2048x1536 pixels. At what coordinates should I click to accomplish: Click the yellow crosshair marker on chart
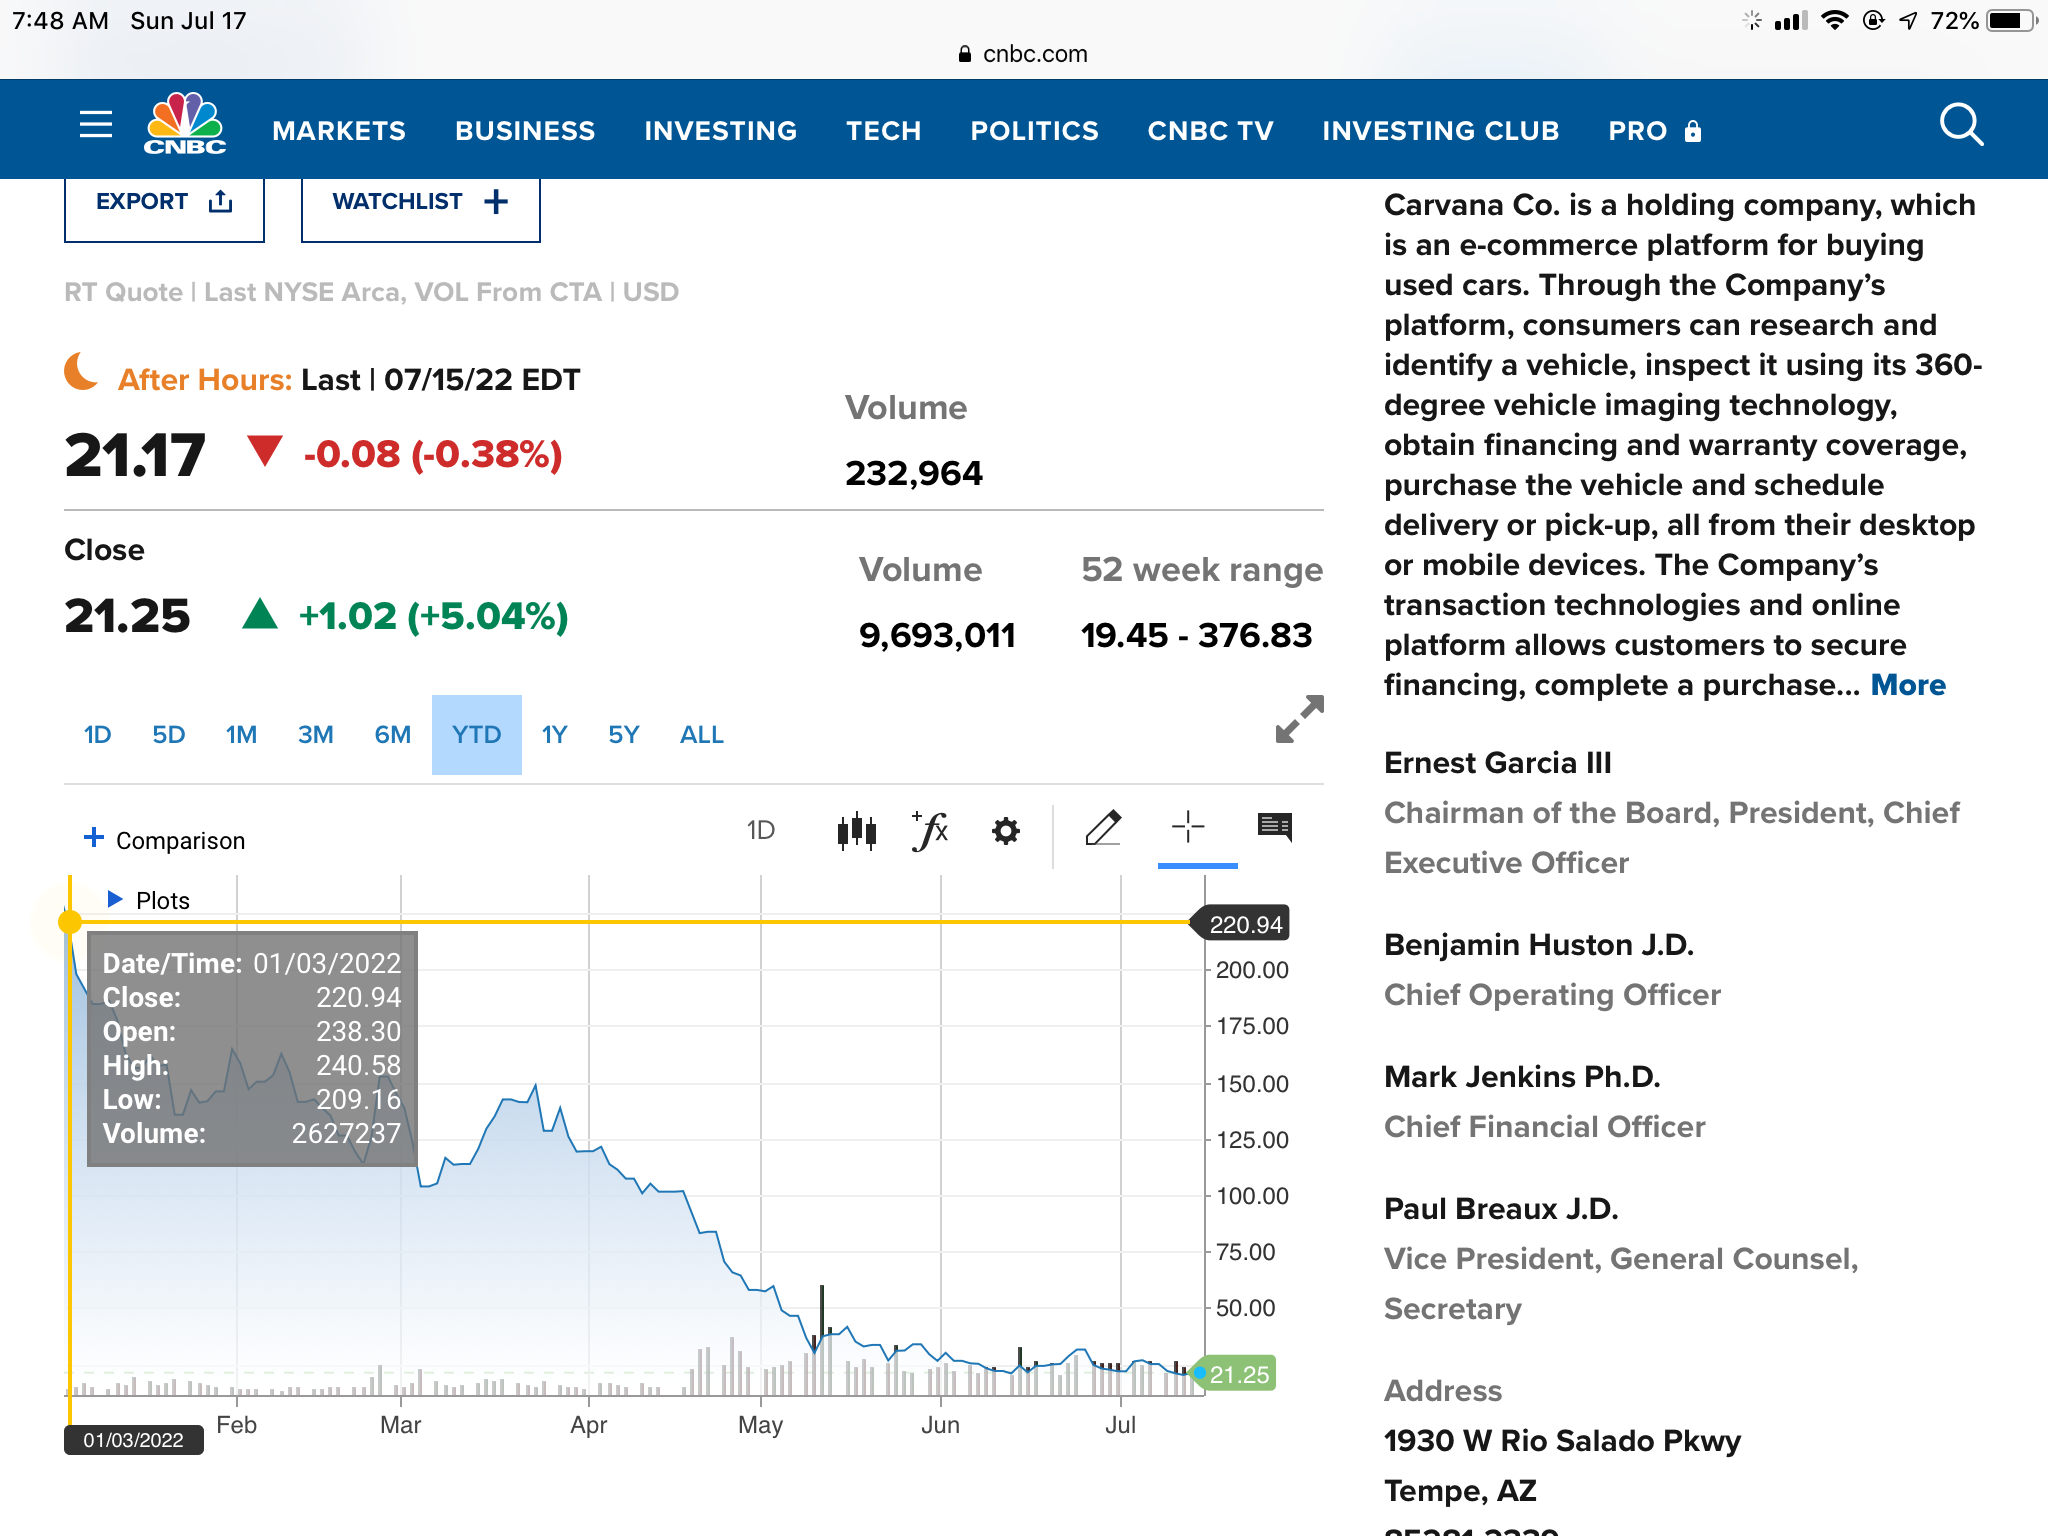tap(69, 921)
